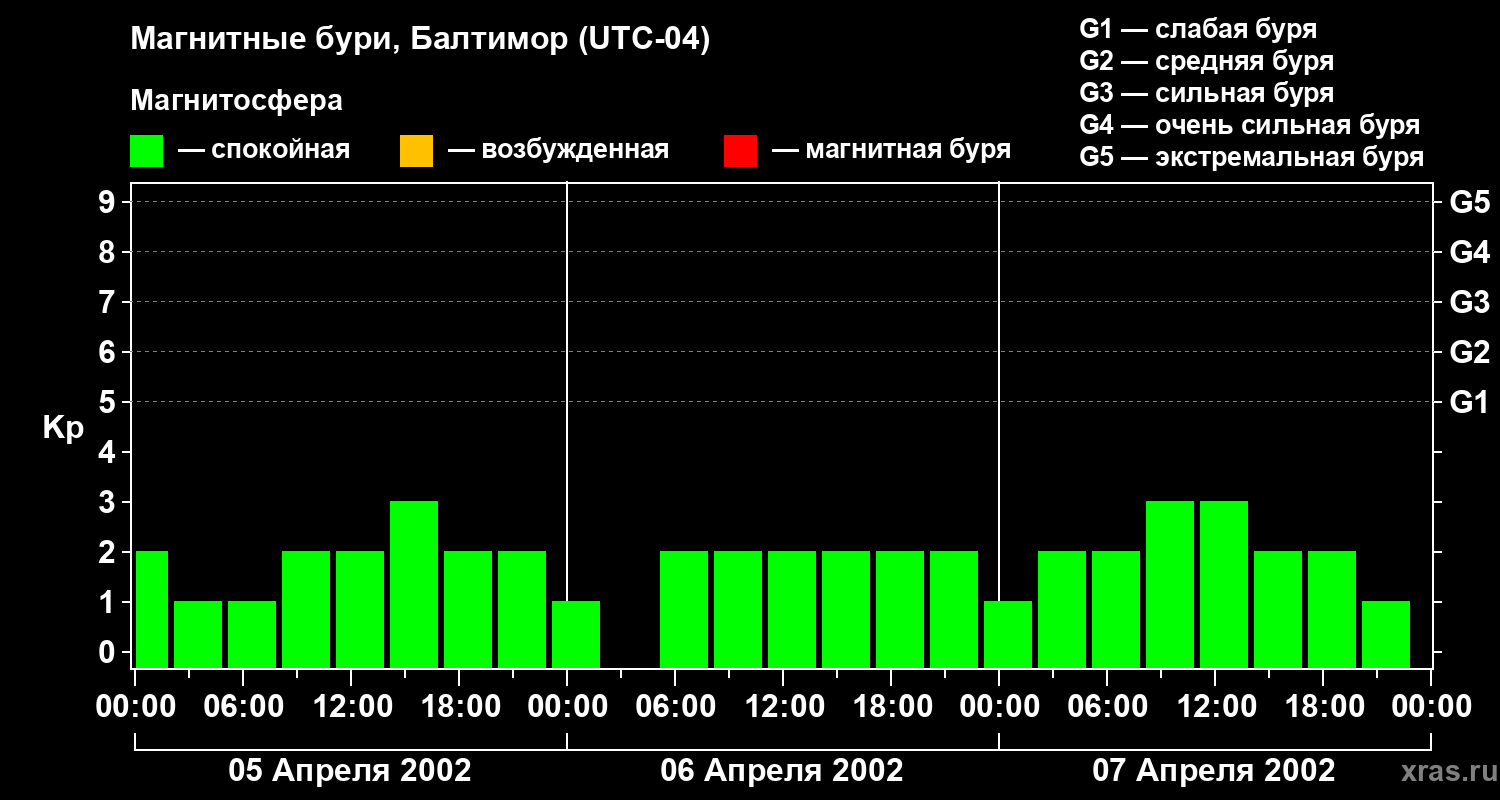Click the 06:00–09:00 Kp 2 bar on 06 Апреля
Viewport: 1500px width, 800px height.
(684, 609)
